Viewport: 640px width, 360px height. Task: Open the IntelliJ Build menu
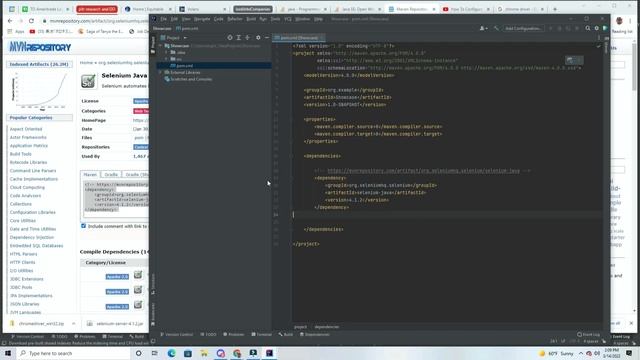(x=251, y=19)
